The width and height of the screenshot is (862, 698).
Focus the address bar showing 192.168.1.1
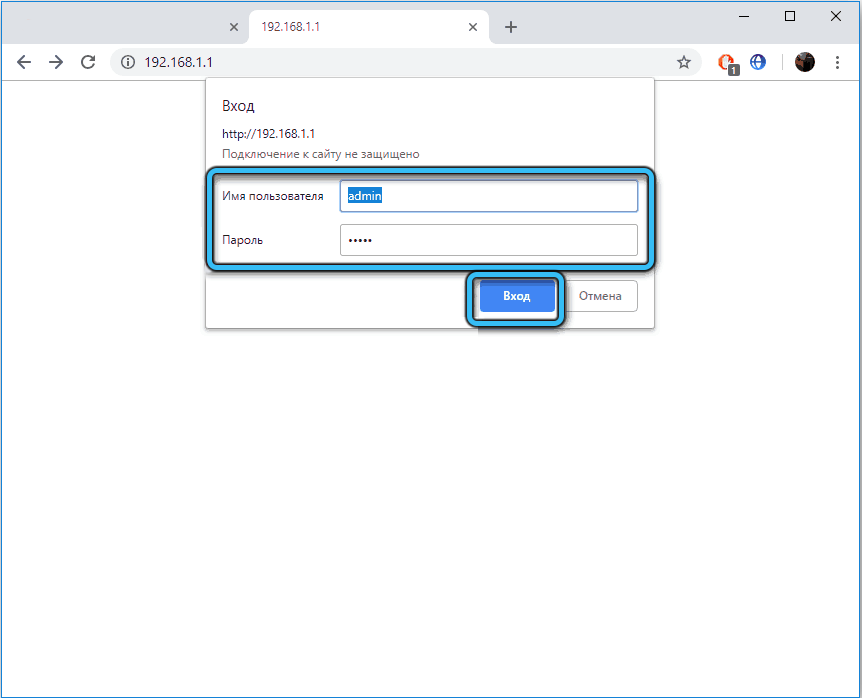[400, 62]
